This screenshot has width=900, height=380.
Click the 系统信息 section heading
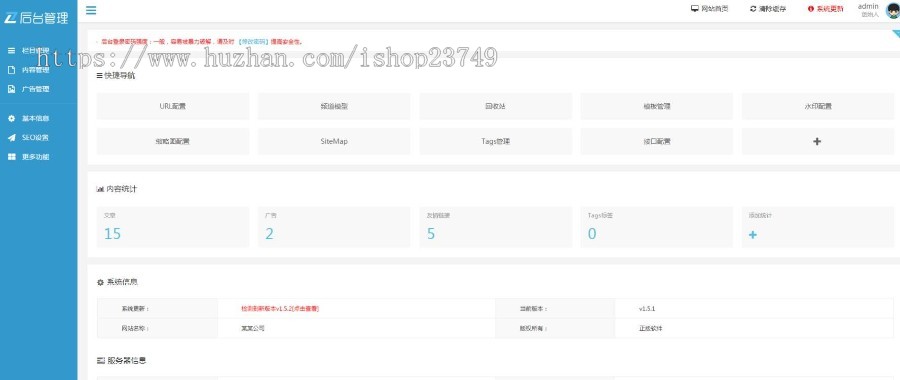tap(118, 282)
